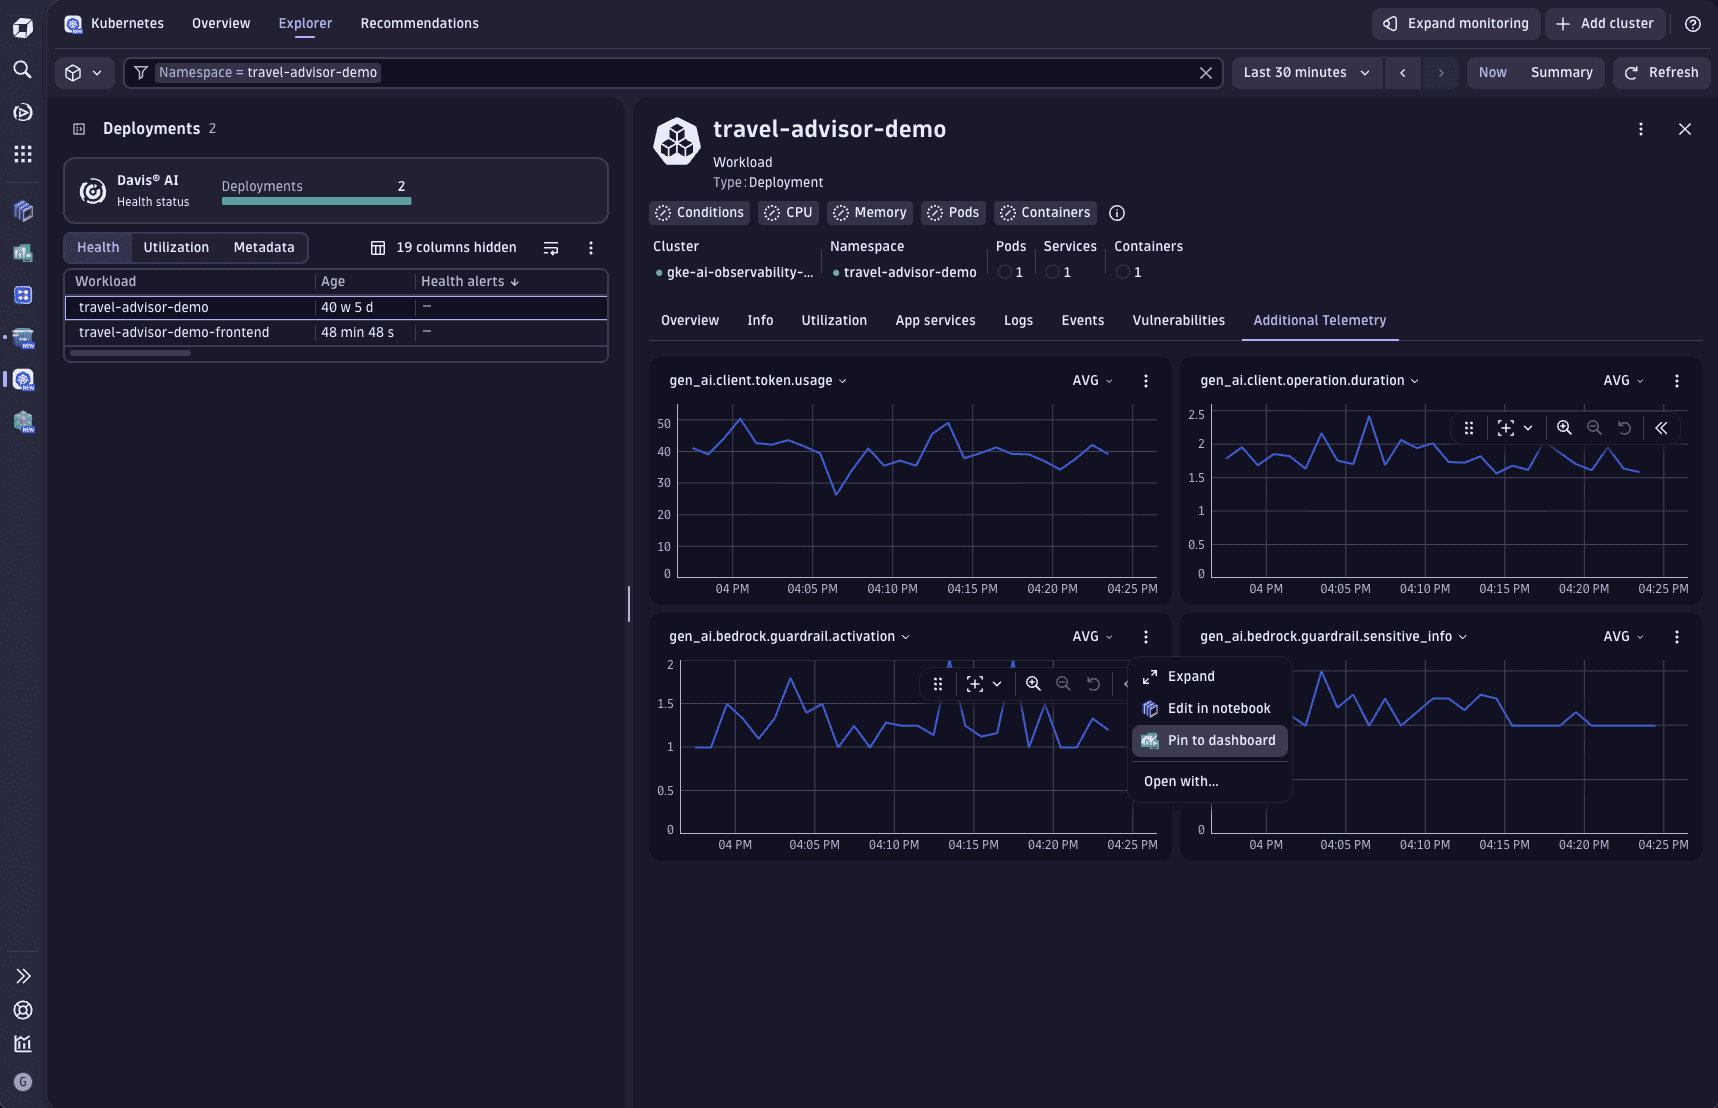Open the Last 30 minutes timeframe dropdown
The width and height of the screenshot is (1718, 1108).
(x=1305, y=72)
